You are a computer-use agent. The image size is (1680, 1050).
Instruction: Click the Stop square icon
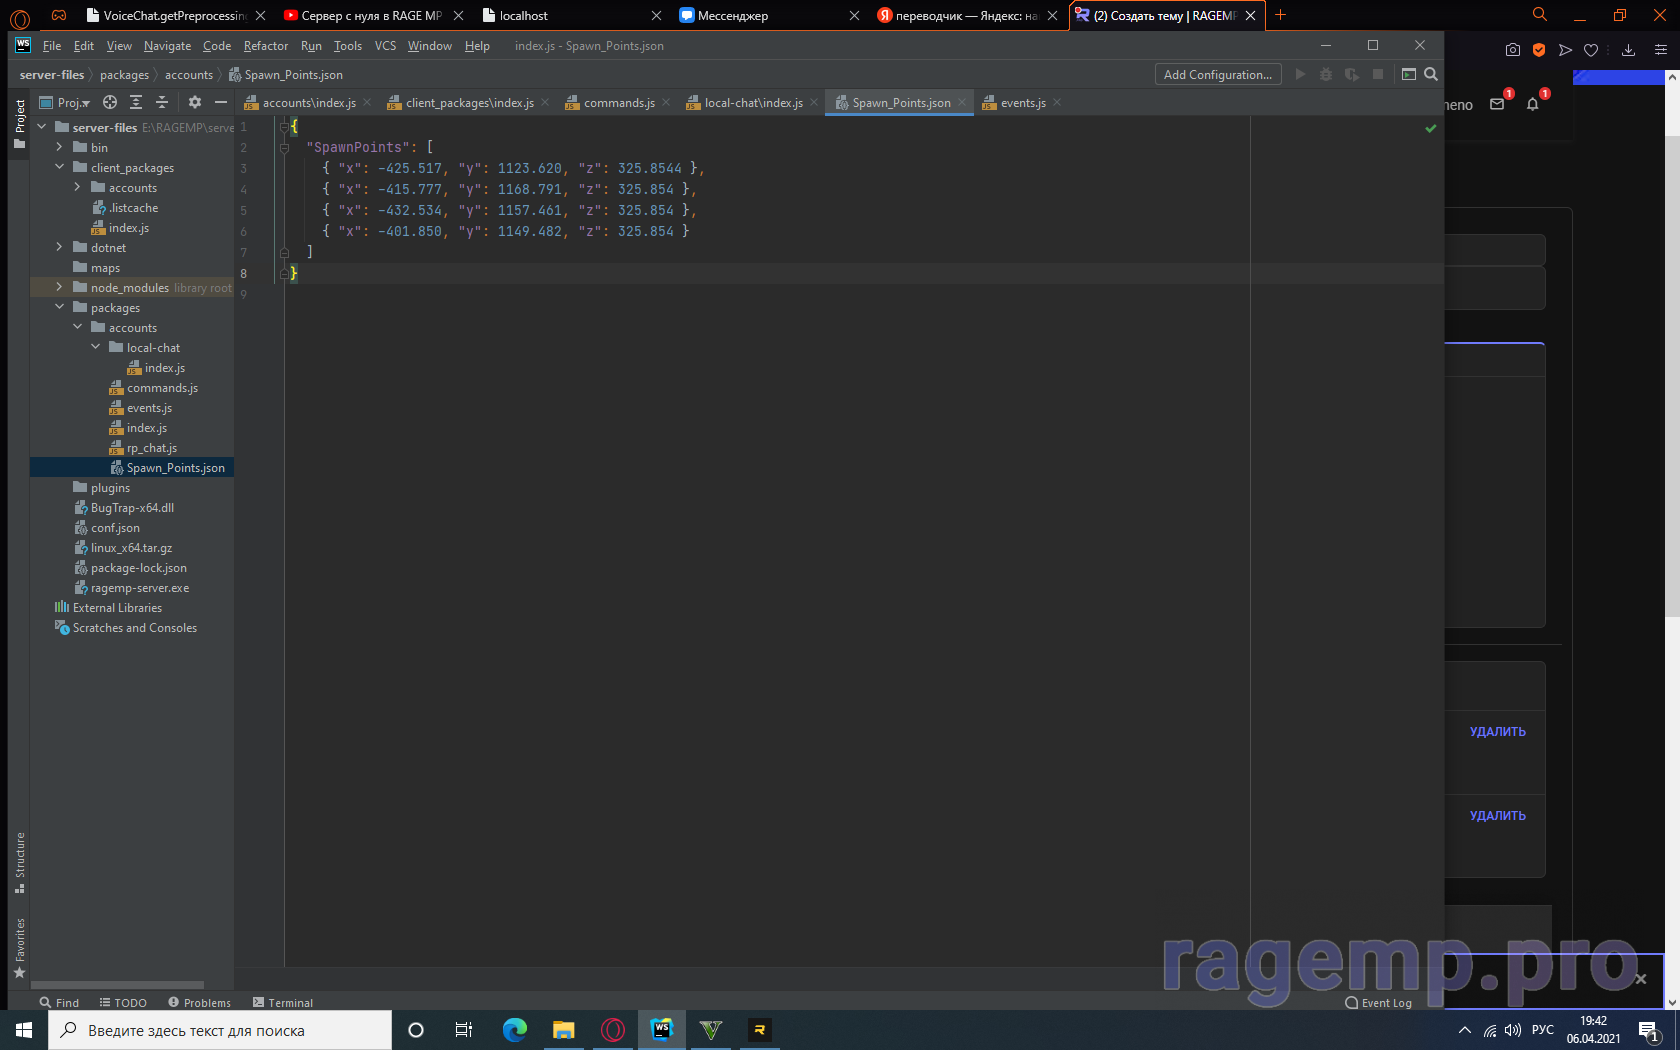tap(1378, 74)
